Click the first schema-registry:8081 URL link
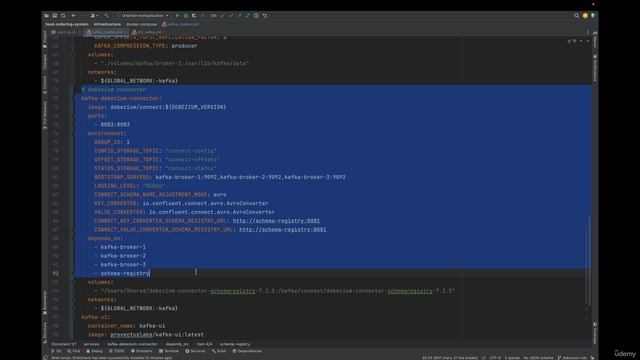This screenshot has height=360, width=640. click(276, 221)
